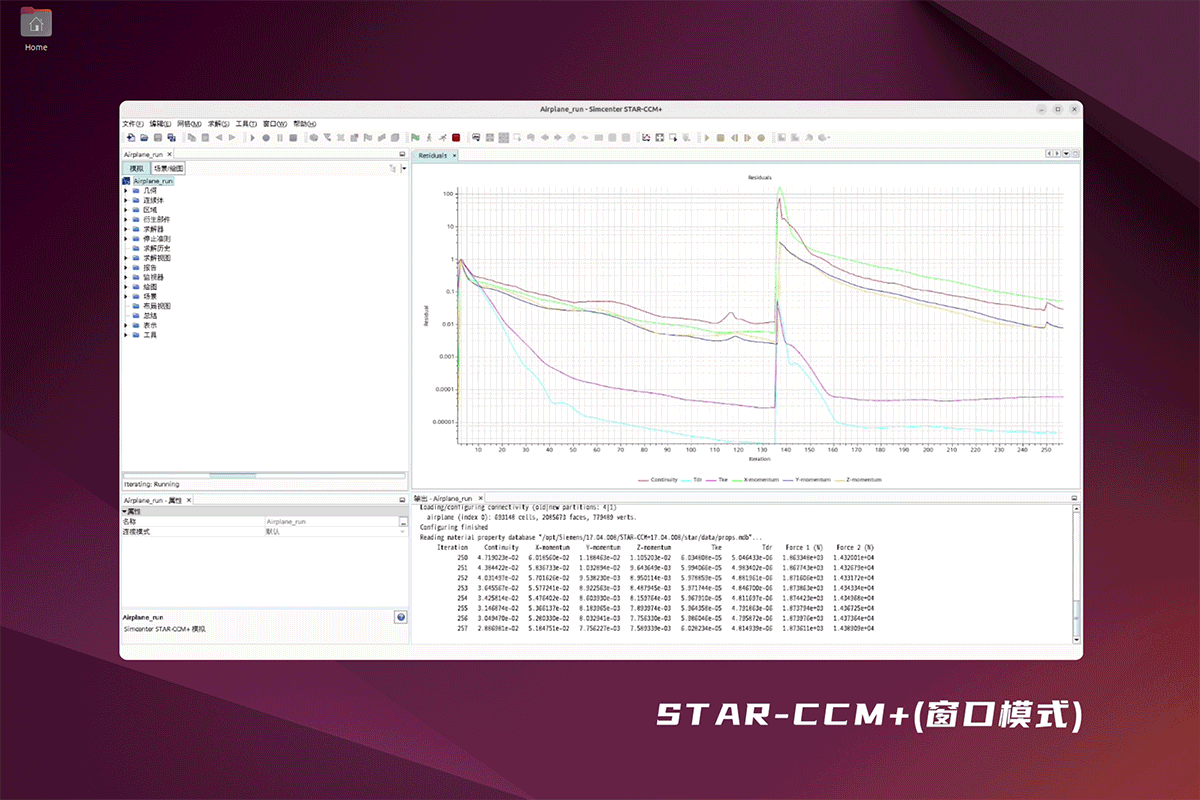Click the 几何 folder icon

[137, 190]
